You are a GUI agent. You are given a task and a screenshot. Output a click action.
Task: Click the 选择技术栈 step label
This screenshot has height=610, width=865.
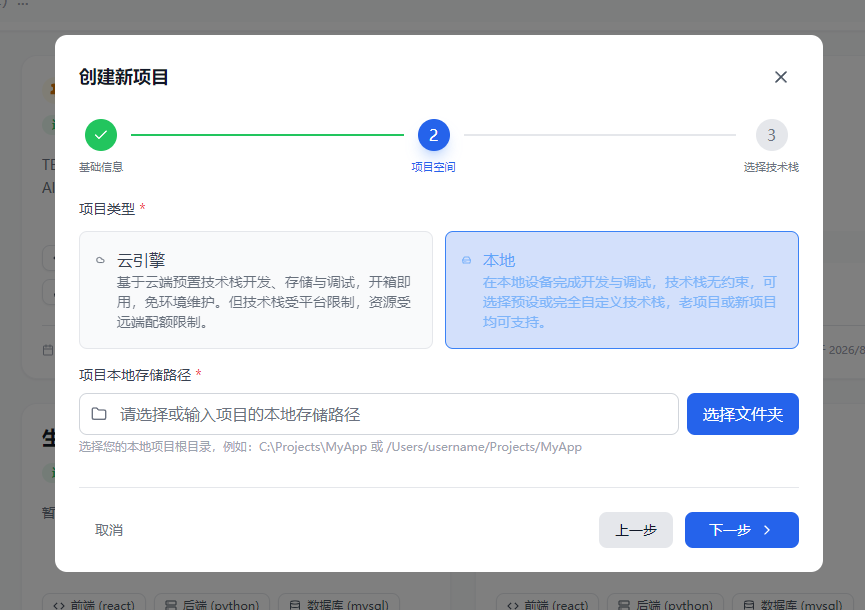(x=771, y=167)
